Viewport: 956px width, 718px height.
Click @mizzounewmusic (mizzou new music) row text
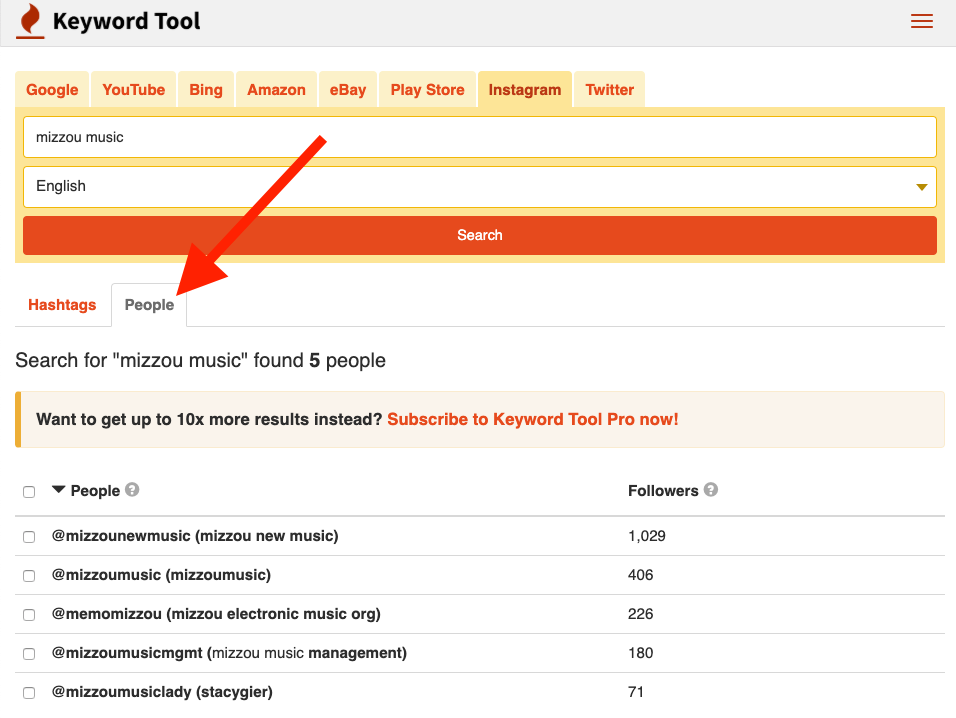(x=195, y=536)
